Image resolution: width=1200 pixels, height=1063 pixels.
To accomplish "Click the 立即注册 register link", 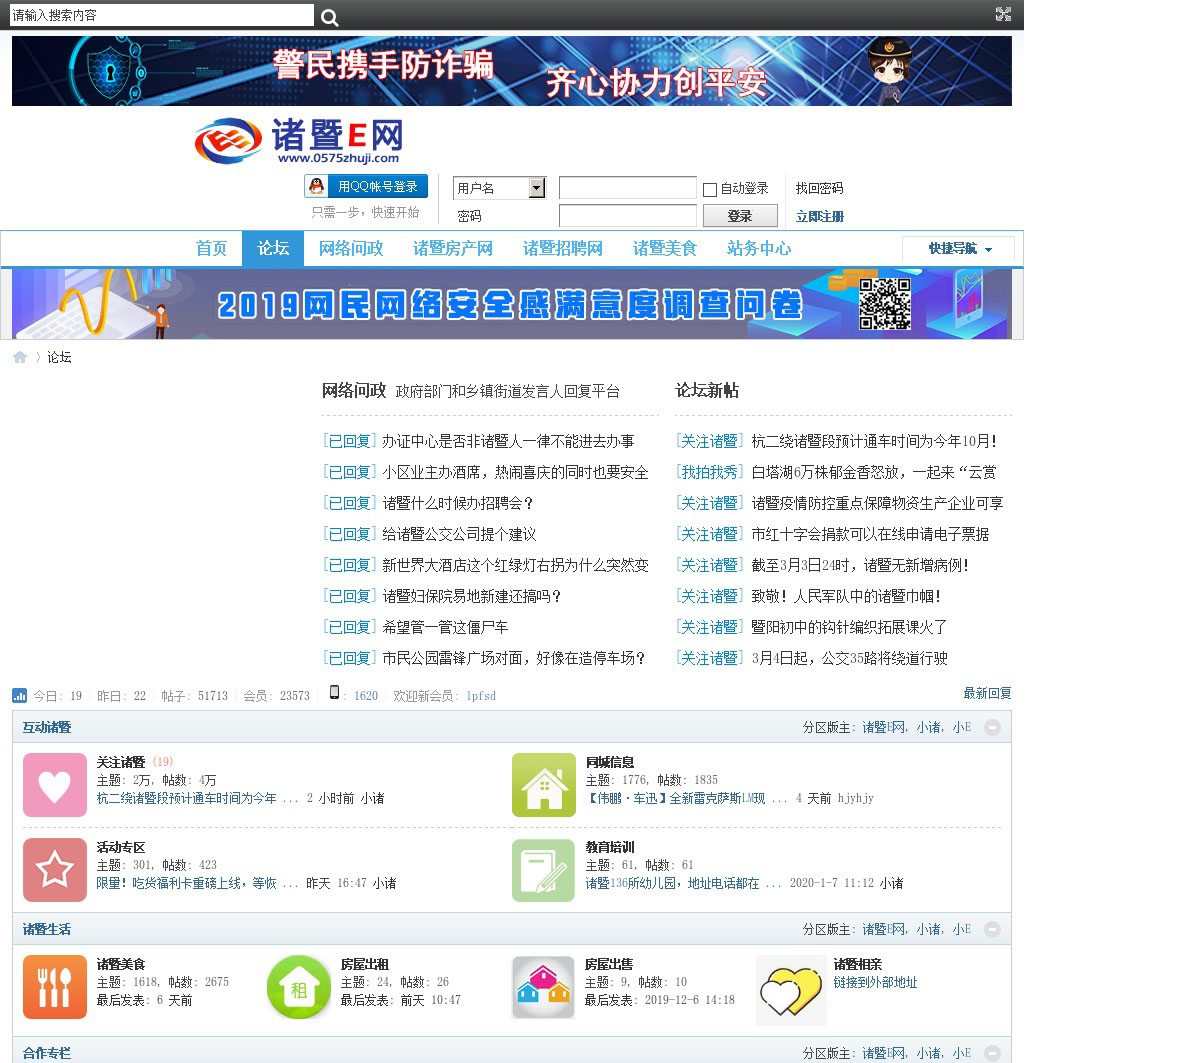I will (x=819, y=216).
